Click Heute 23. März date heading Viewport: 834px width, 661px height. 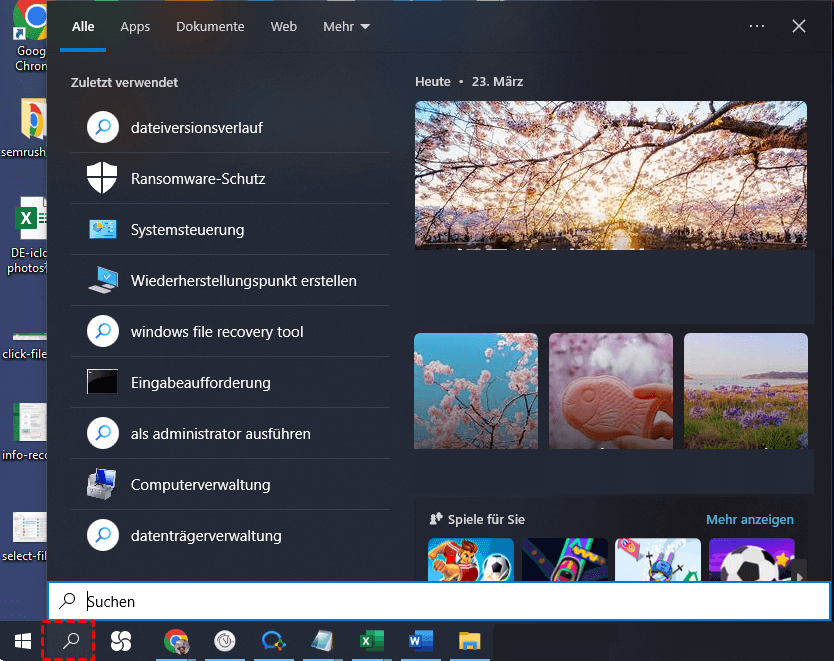click(469, 82)
